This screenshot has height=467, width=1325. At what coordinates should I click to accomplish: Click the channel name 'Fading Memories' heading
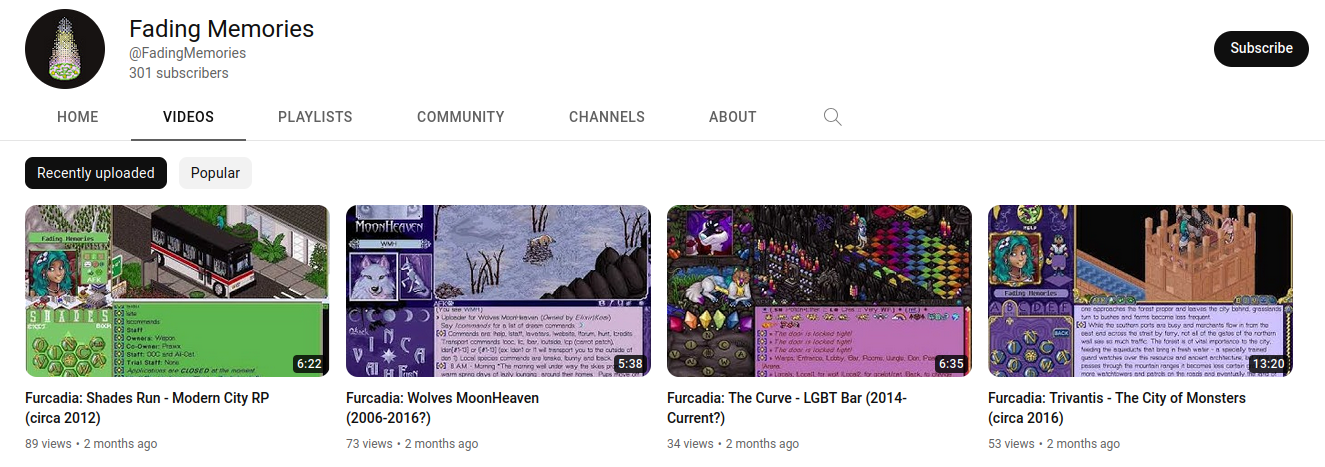[221, 29]
